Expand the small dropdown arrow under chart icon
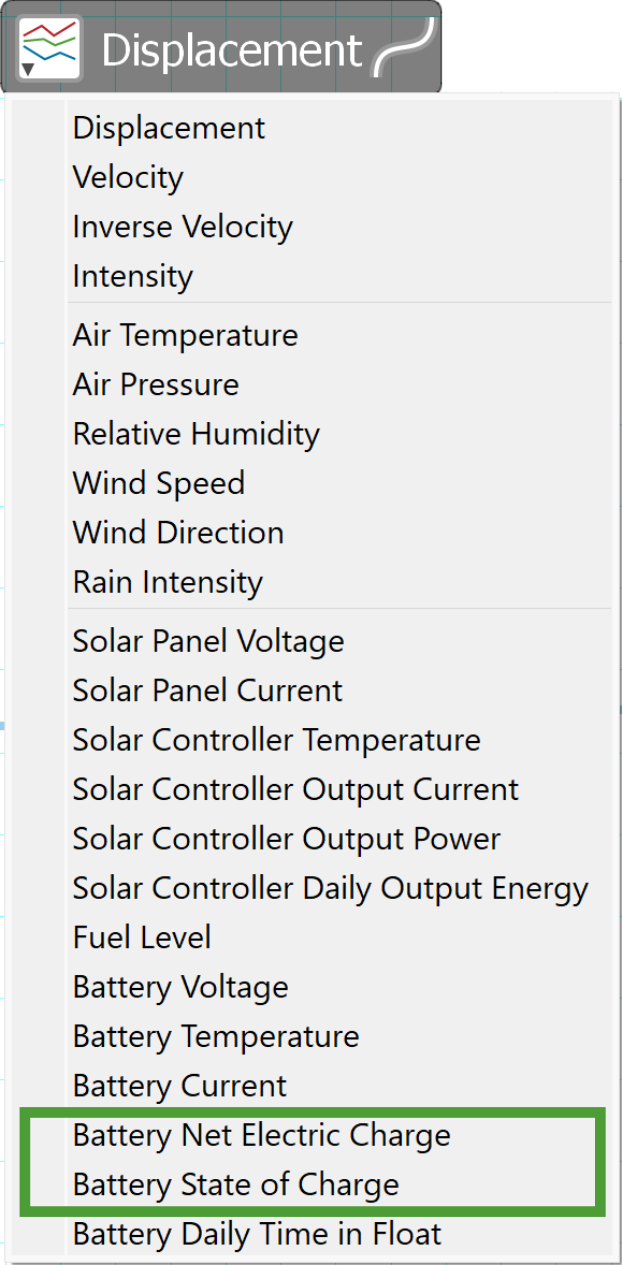This screenshot has height=1265, width=622. (28, 69)
